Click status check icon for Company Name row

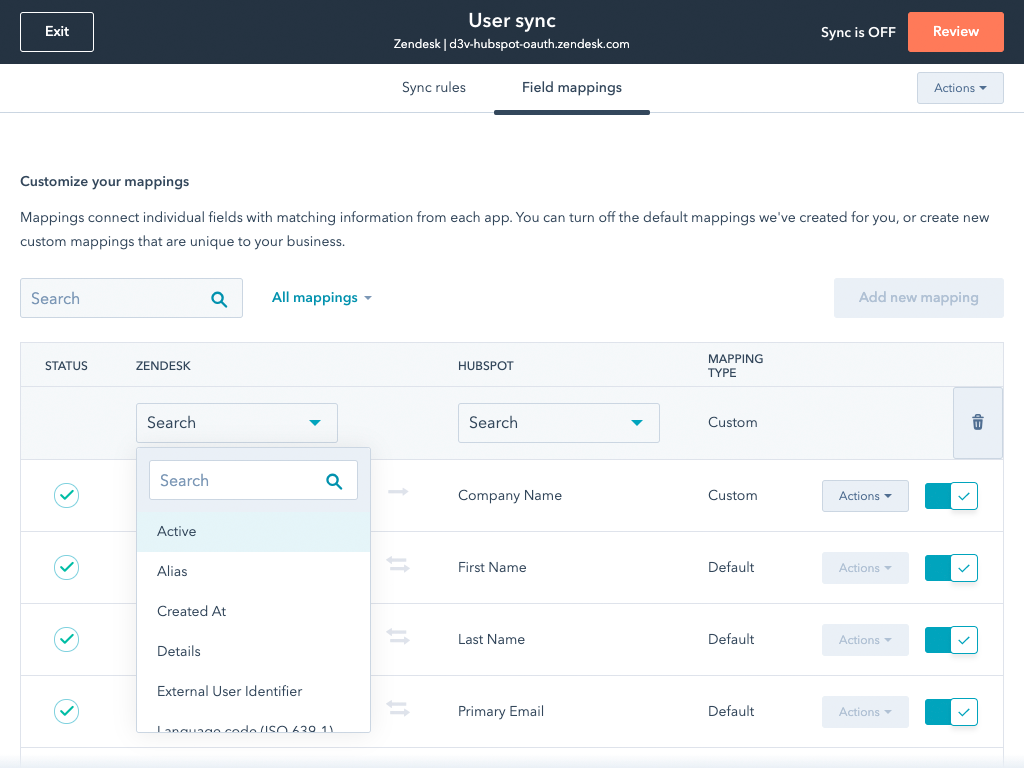[66, 496]
